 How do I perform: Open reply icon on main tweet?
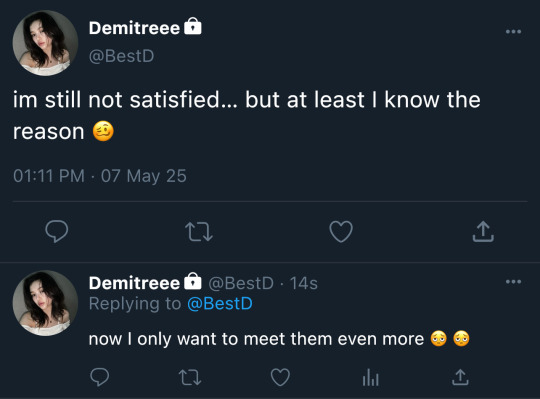(57, 231)
